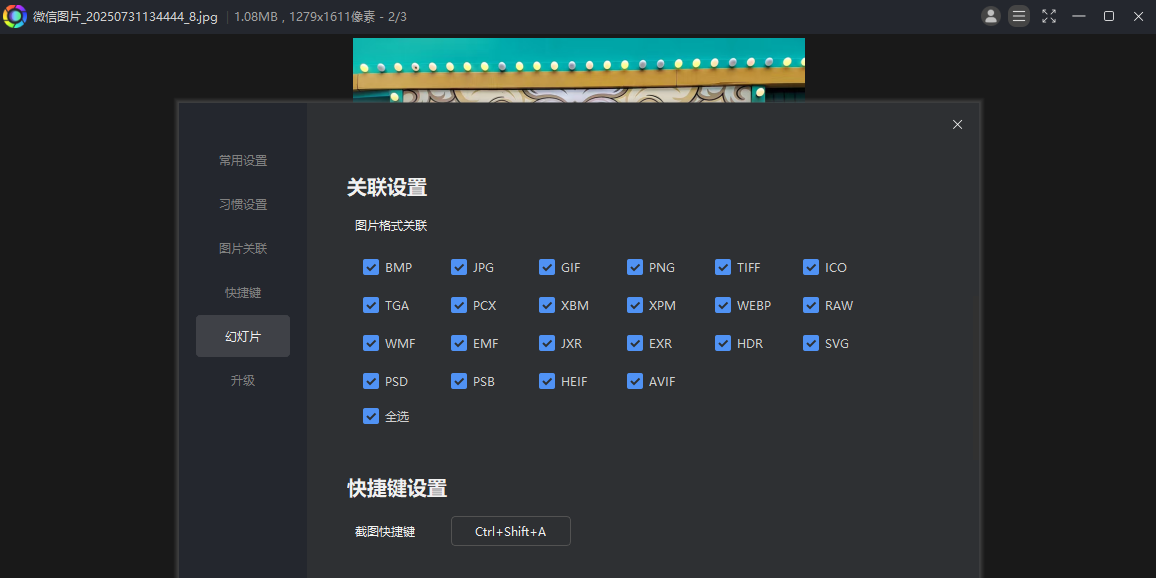The height and width of the screenshot is (578, 1156).
Task: Disable PNG file association
Action: point(635,267)
